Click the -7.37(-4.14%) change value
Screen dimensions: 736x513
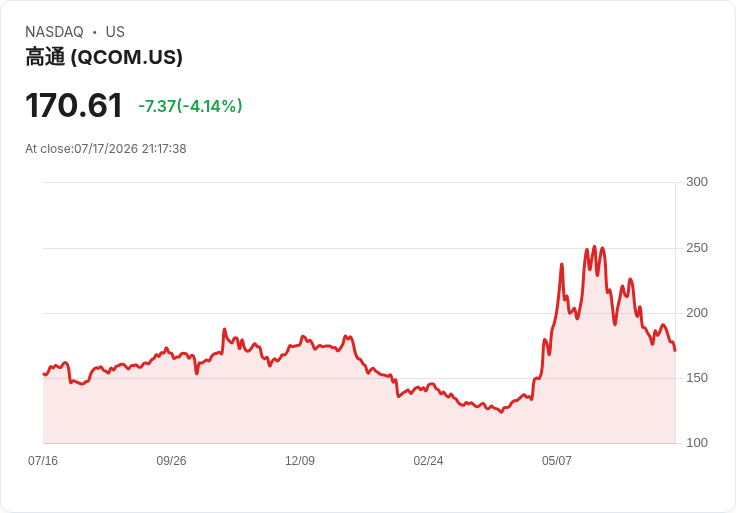[190, 106]
